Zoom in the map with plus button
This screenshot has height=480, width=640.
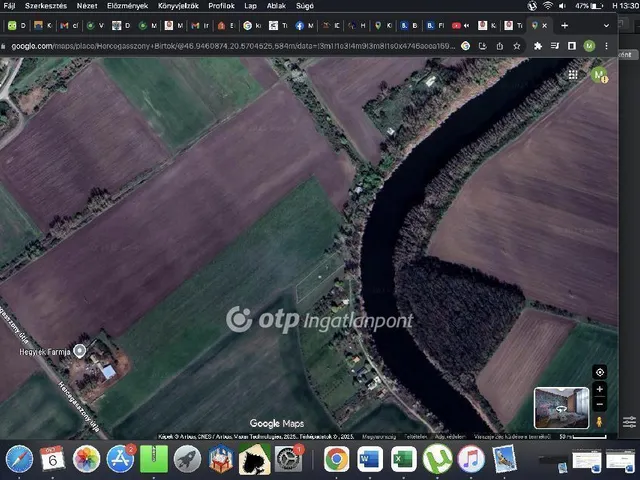pos(600,389)
